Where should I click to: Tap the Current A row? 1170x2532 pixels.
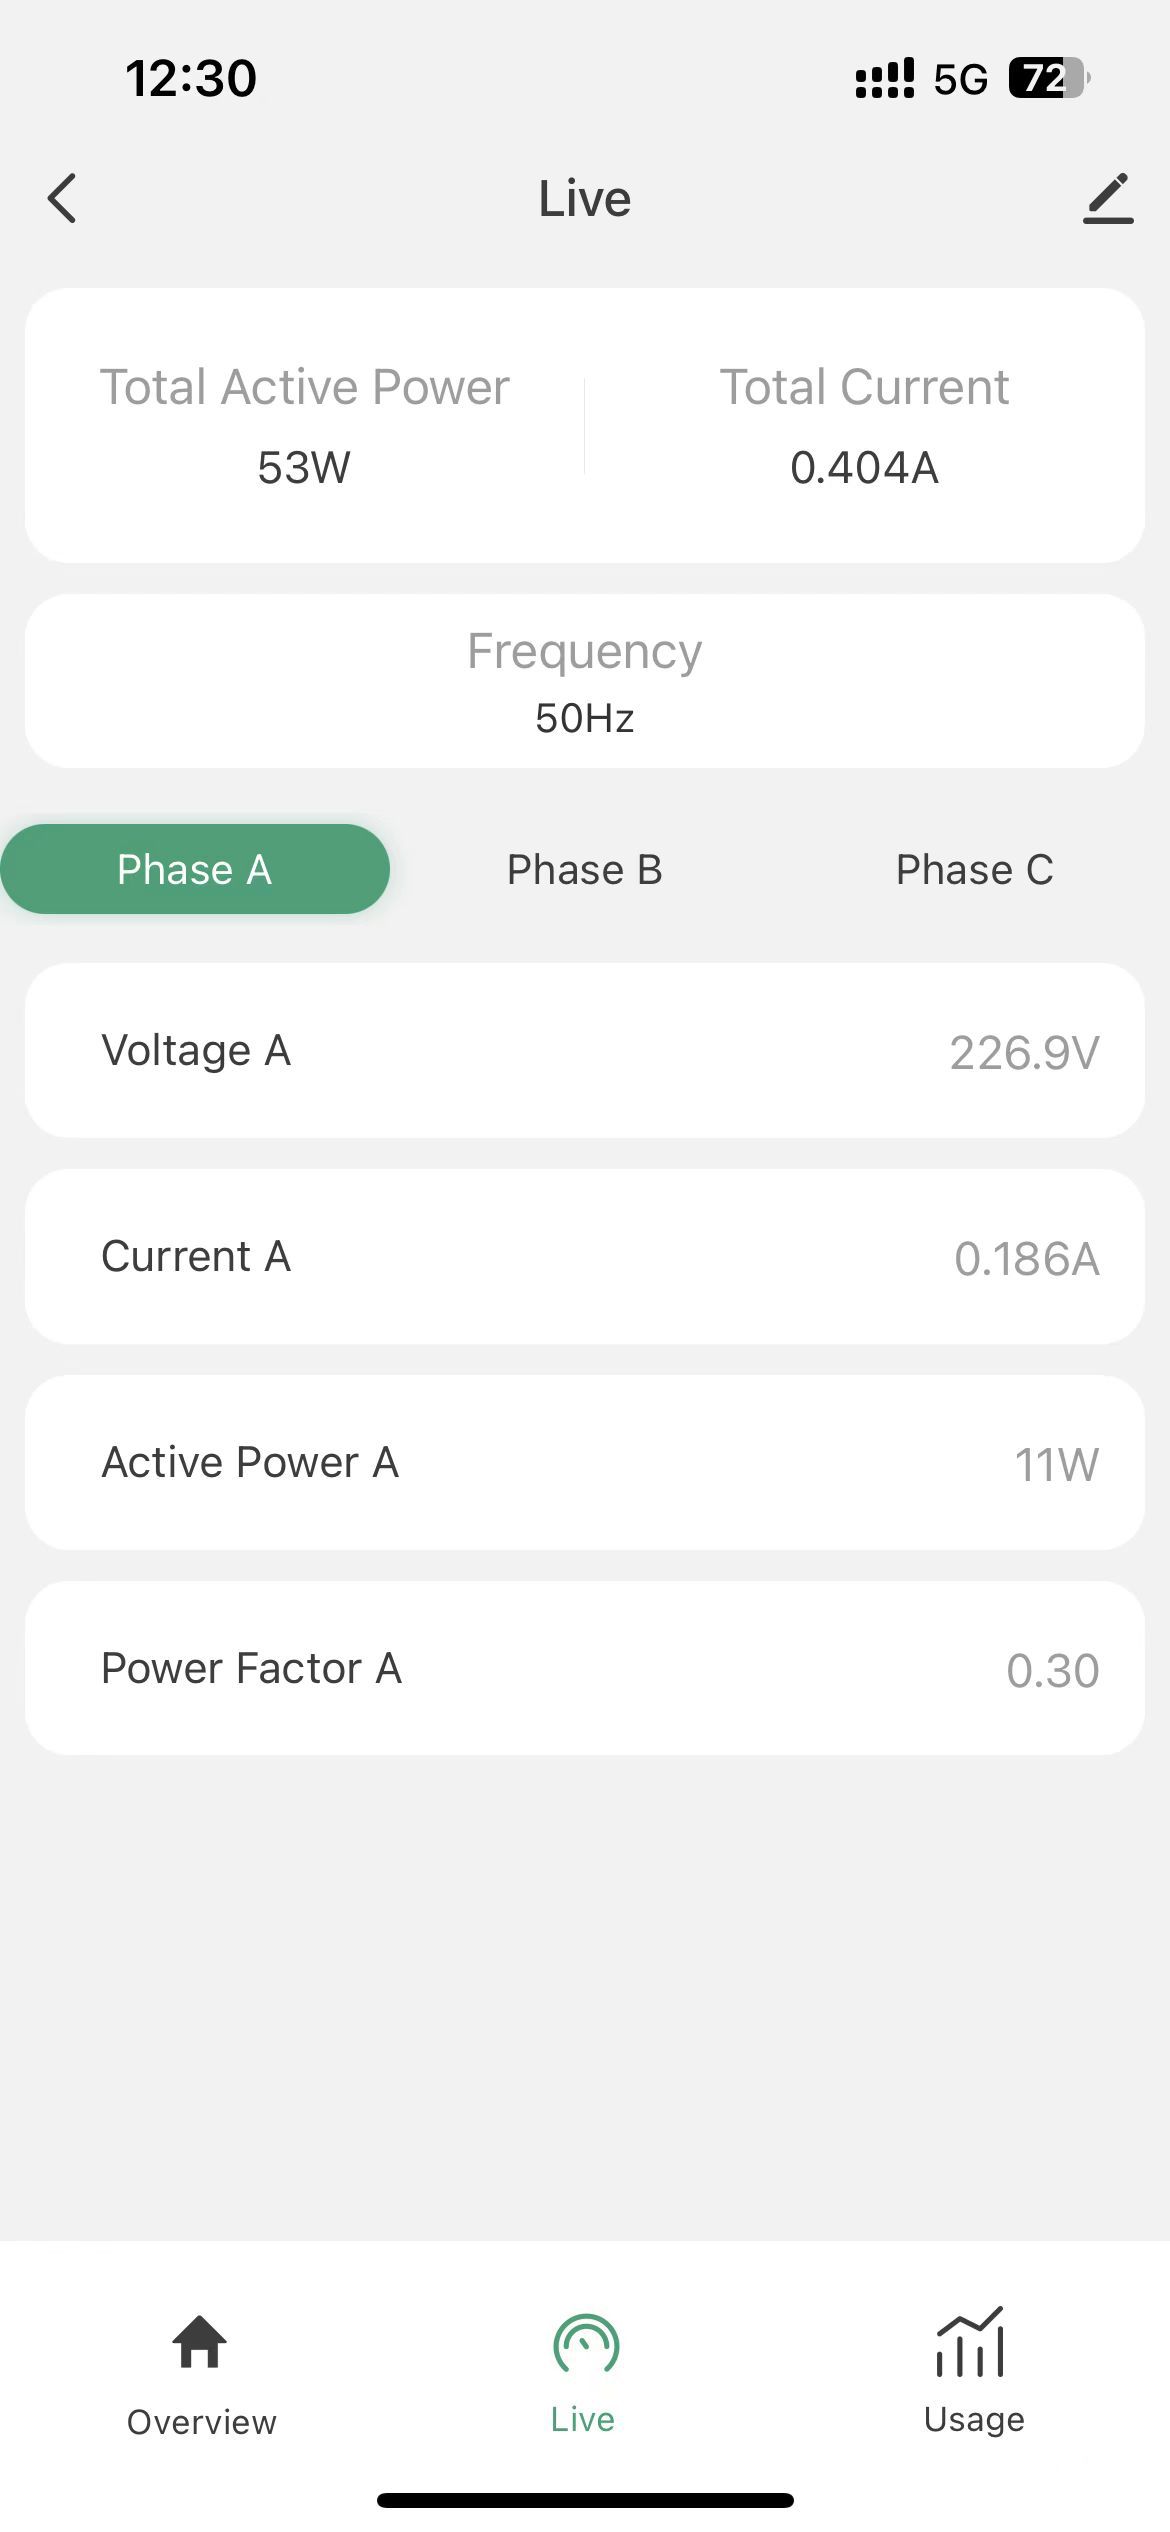(585, 1256)
